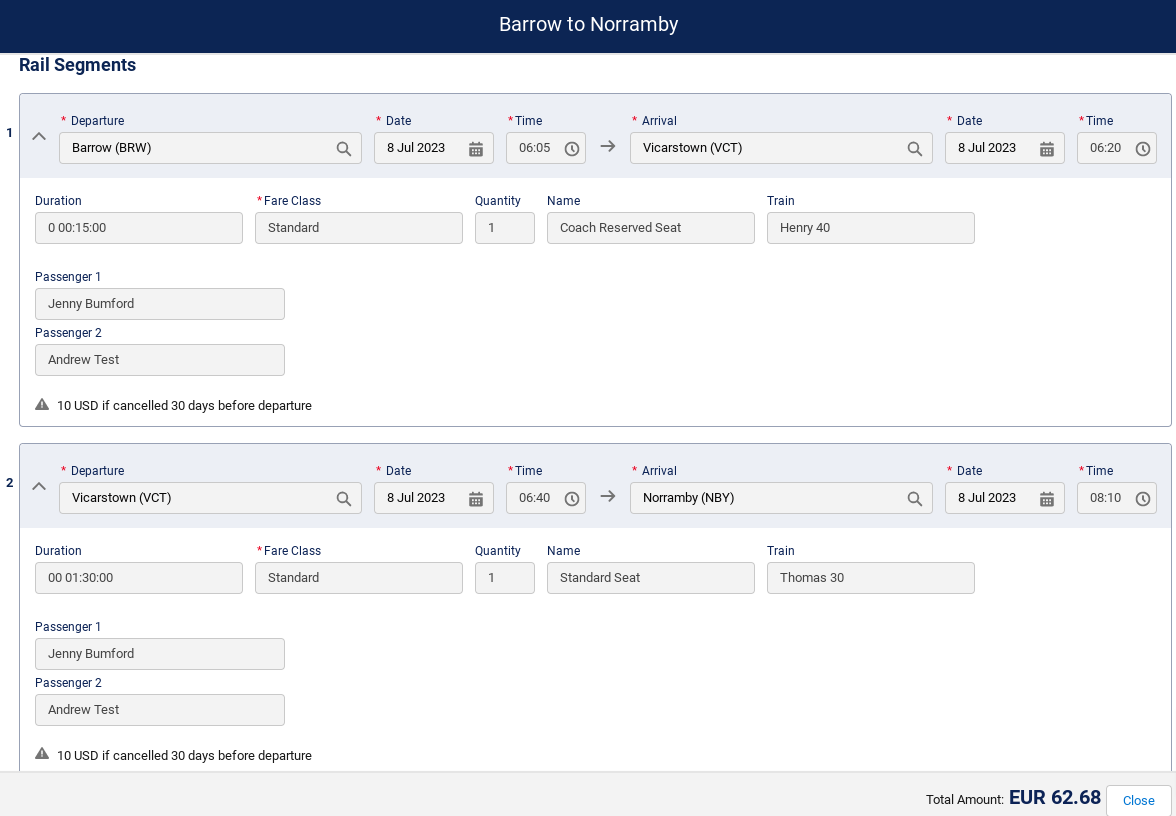Click Coach Reserved Seat name field

pos(650,228)
